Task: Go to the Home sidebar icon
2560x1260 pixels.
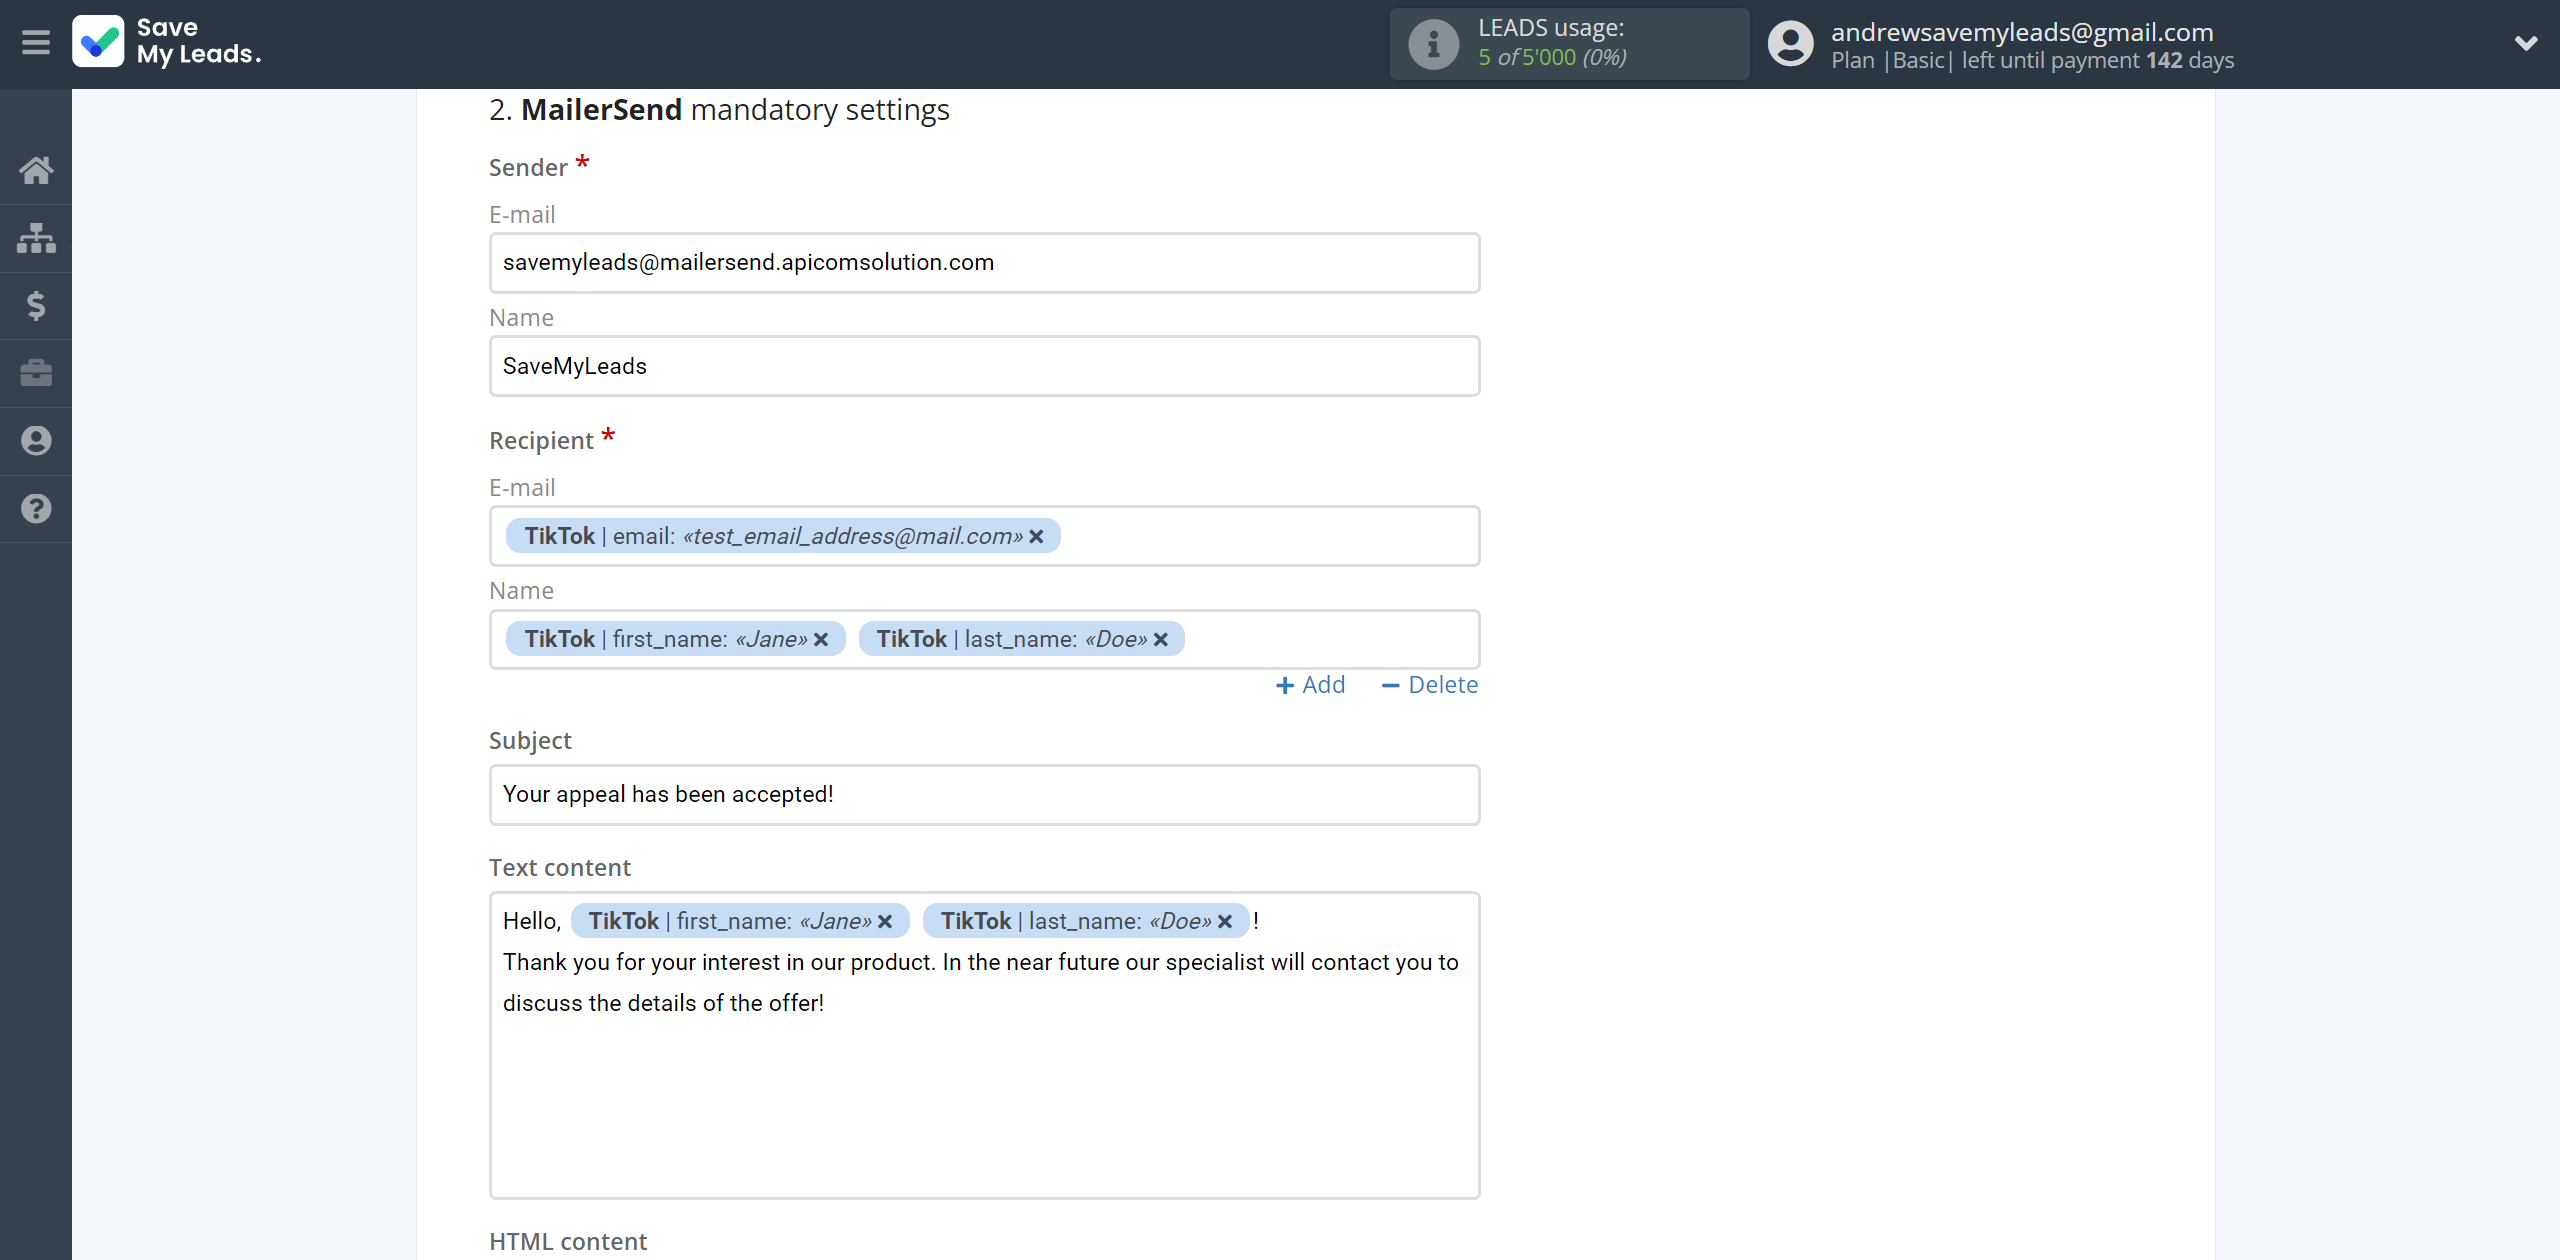Action: tap(36, 170)
